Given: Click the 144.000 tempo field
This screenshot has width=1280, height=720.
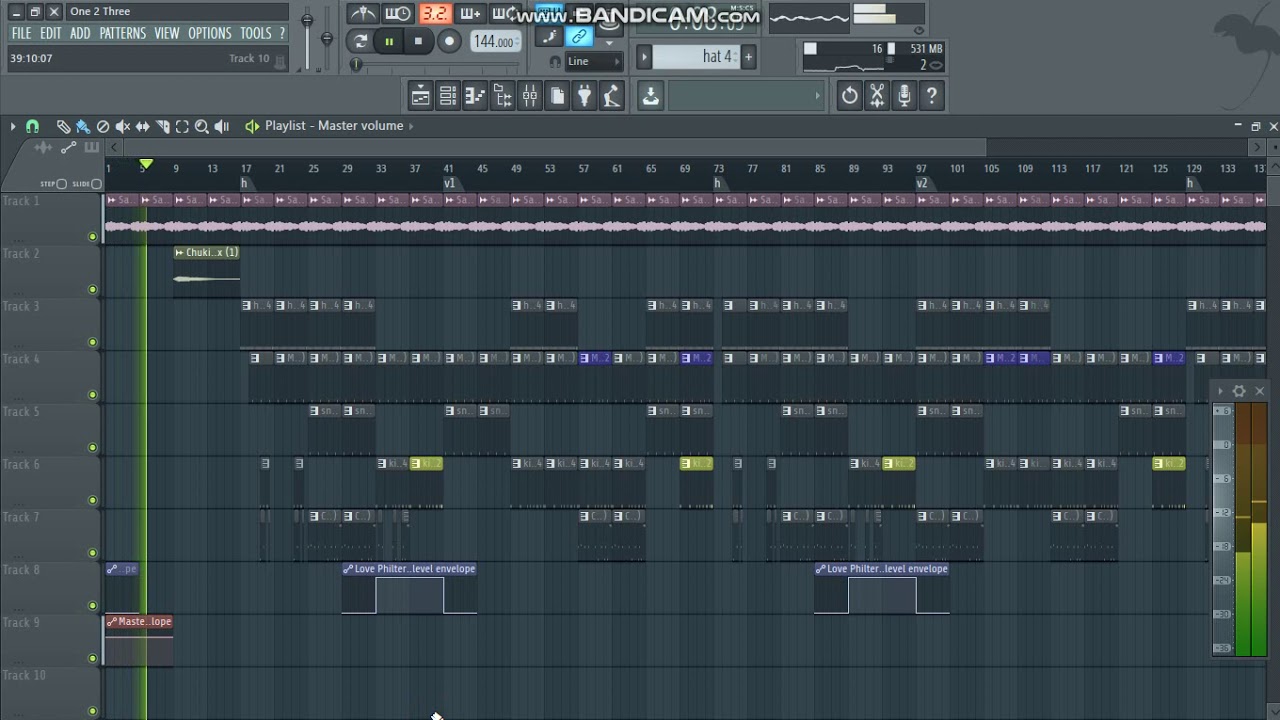Looking at the screenshot, I should coord(495,42).
